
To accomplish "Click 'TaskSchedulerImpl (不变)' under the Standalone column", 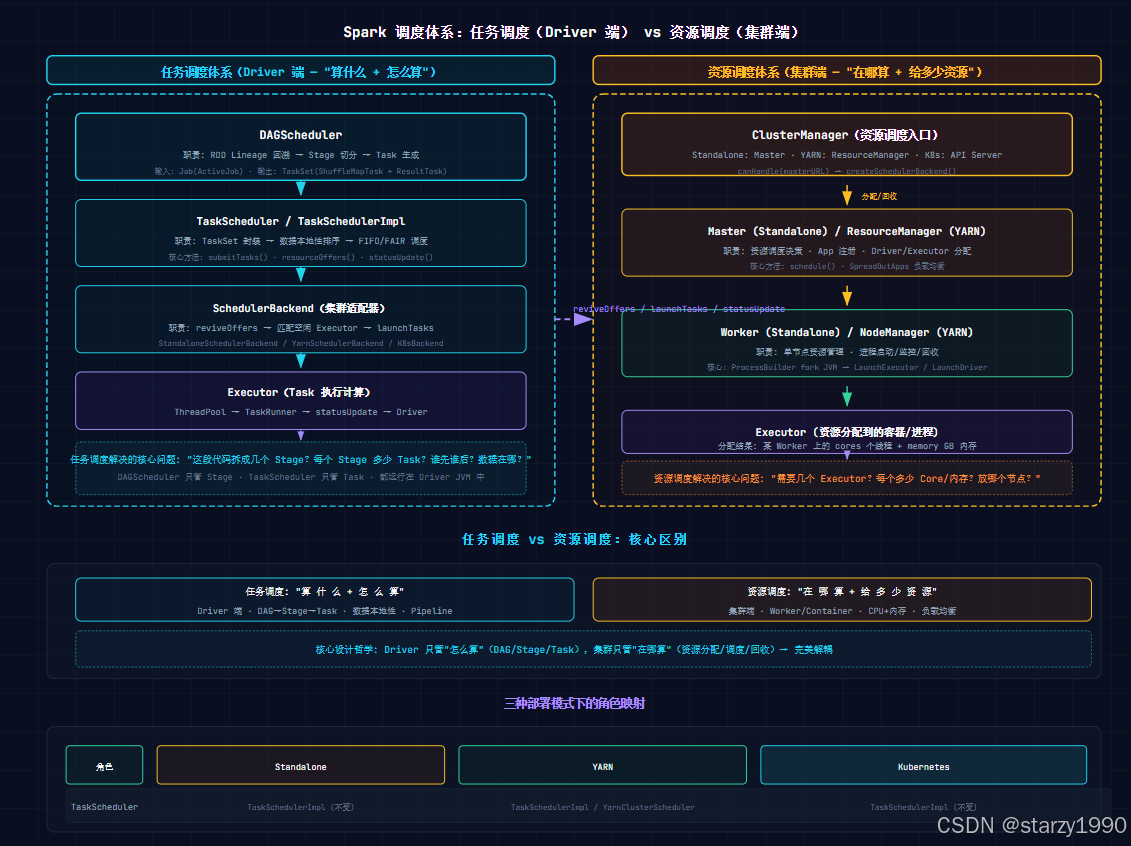I will (301, 807).
